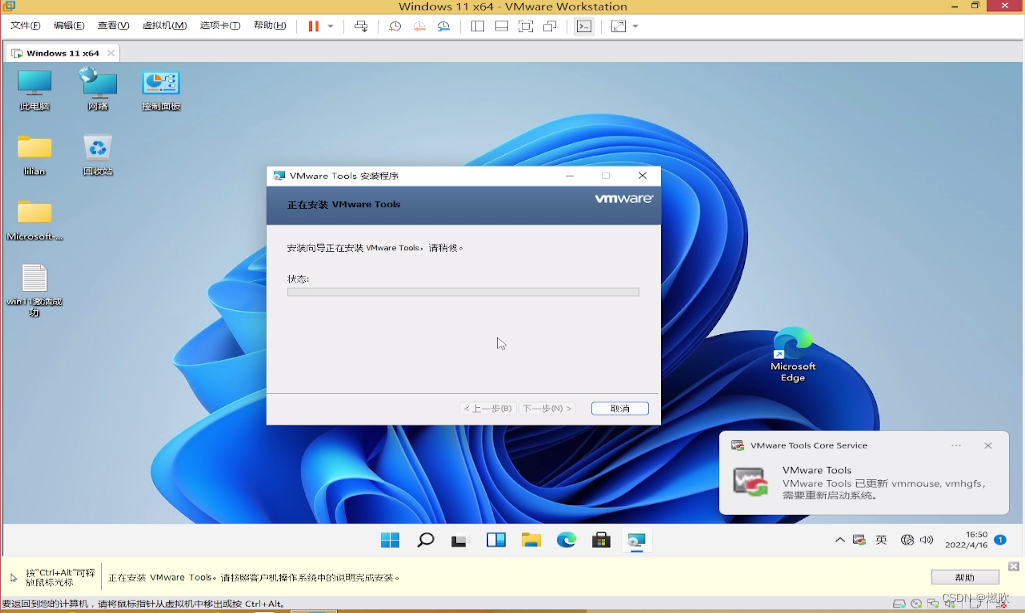Launch Edge from the taskbar
The height and width of the screenshot is (613, 1025).
pyautogui.click(x=566, y=540)
